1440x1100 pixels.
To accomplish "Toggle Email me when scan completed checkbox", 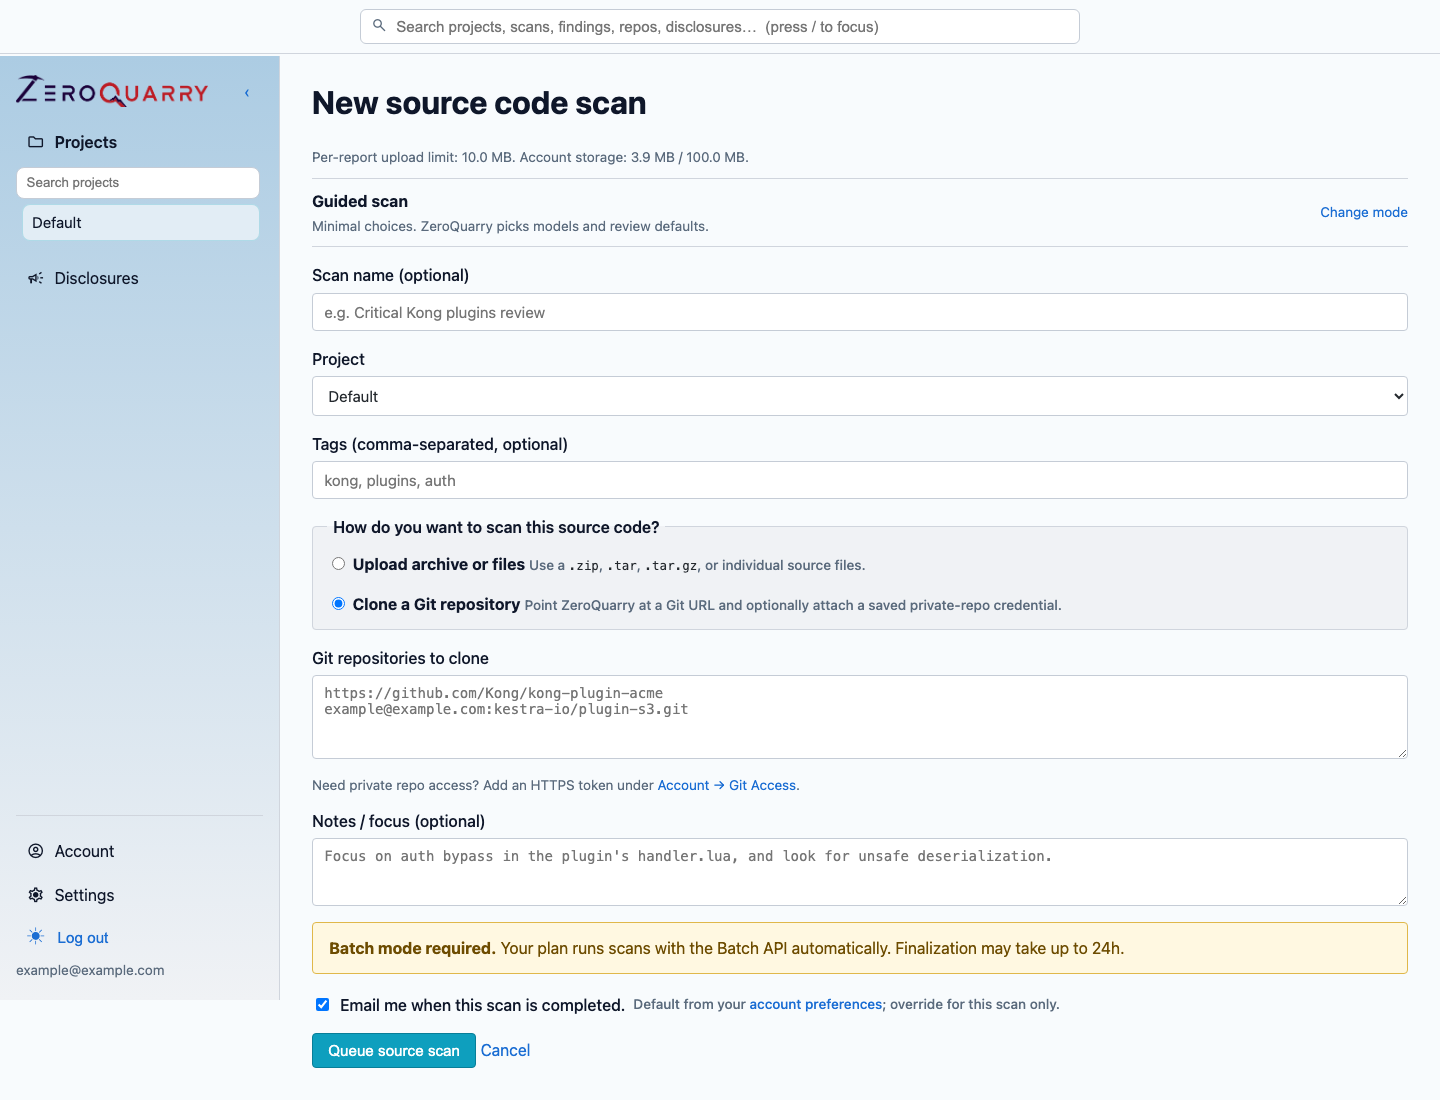I will pyautogui.click(x=323, y=1005).
